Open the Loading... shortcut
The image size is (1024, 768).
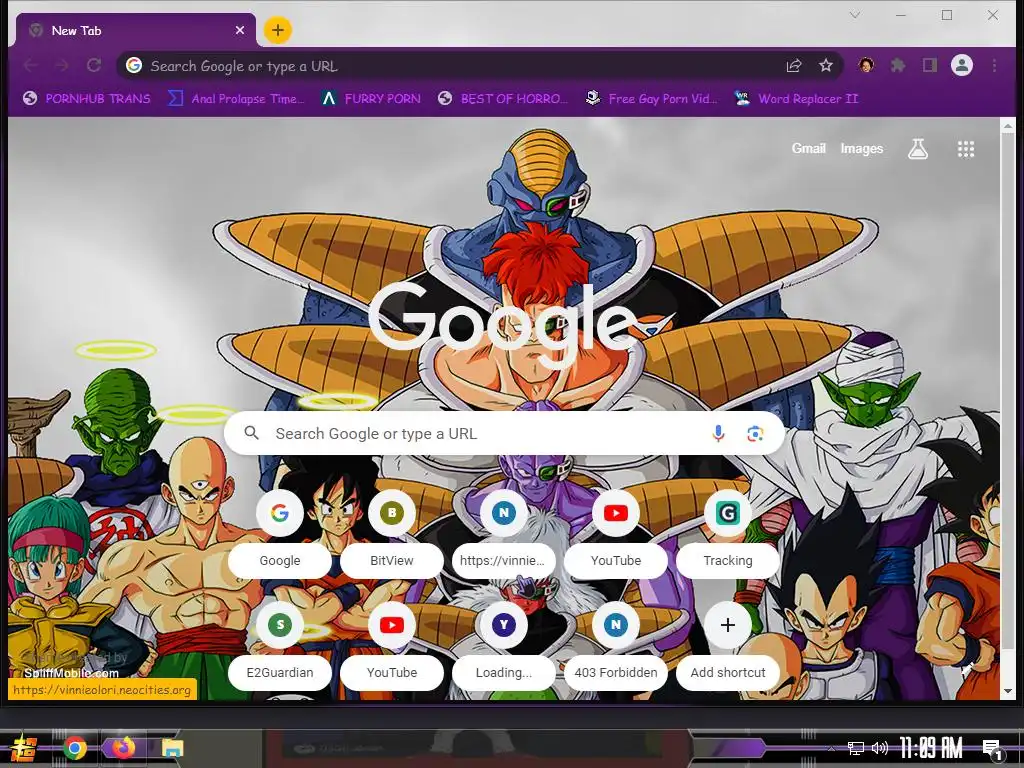(x=504, y=647)
